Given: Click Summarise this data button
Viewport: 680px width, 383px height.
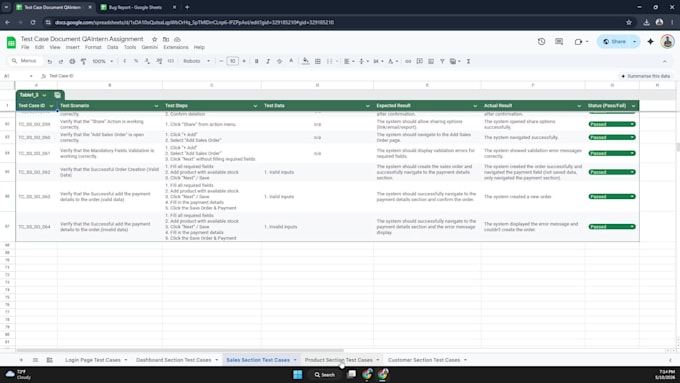Looking at the screenshot, I should [x=645, y=76].
